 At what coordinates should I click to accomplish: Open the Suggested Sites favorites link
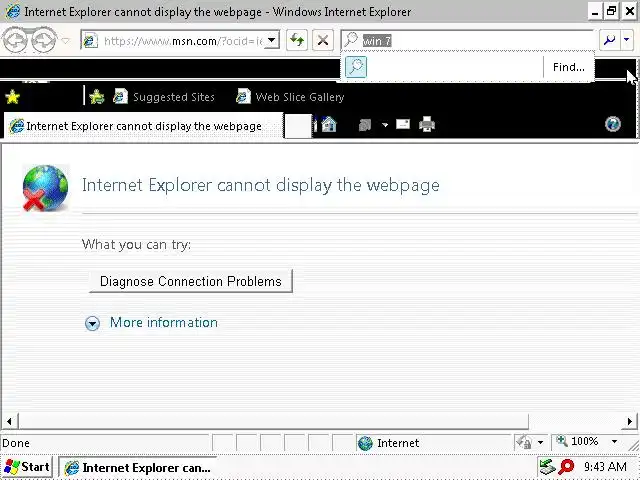pos(164,97)
